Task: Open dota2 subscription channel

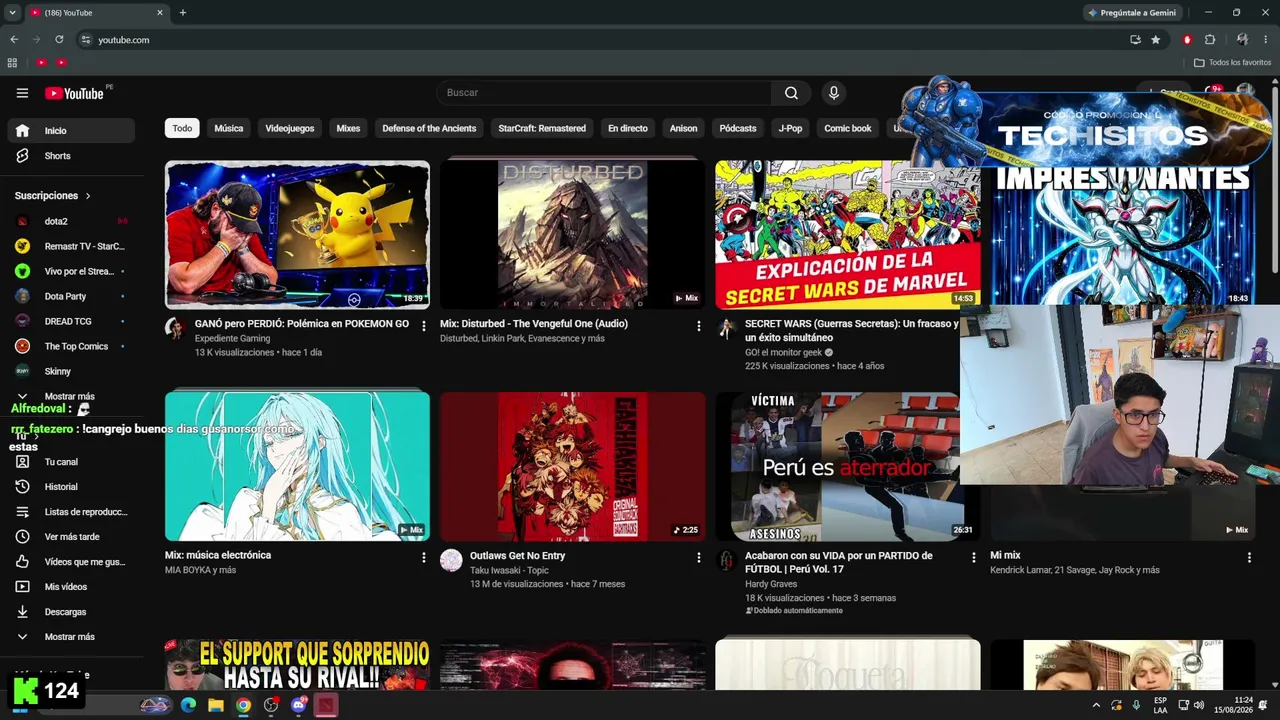Action: click(x=70, y=221)
